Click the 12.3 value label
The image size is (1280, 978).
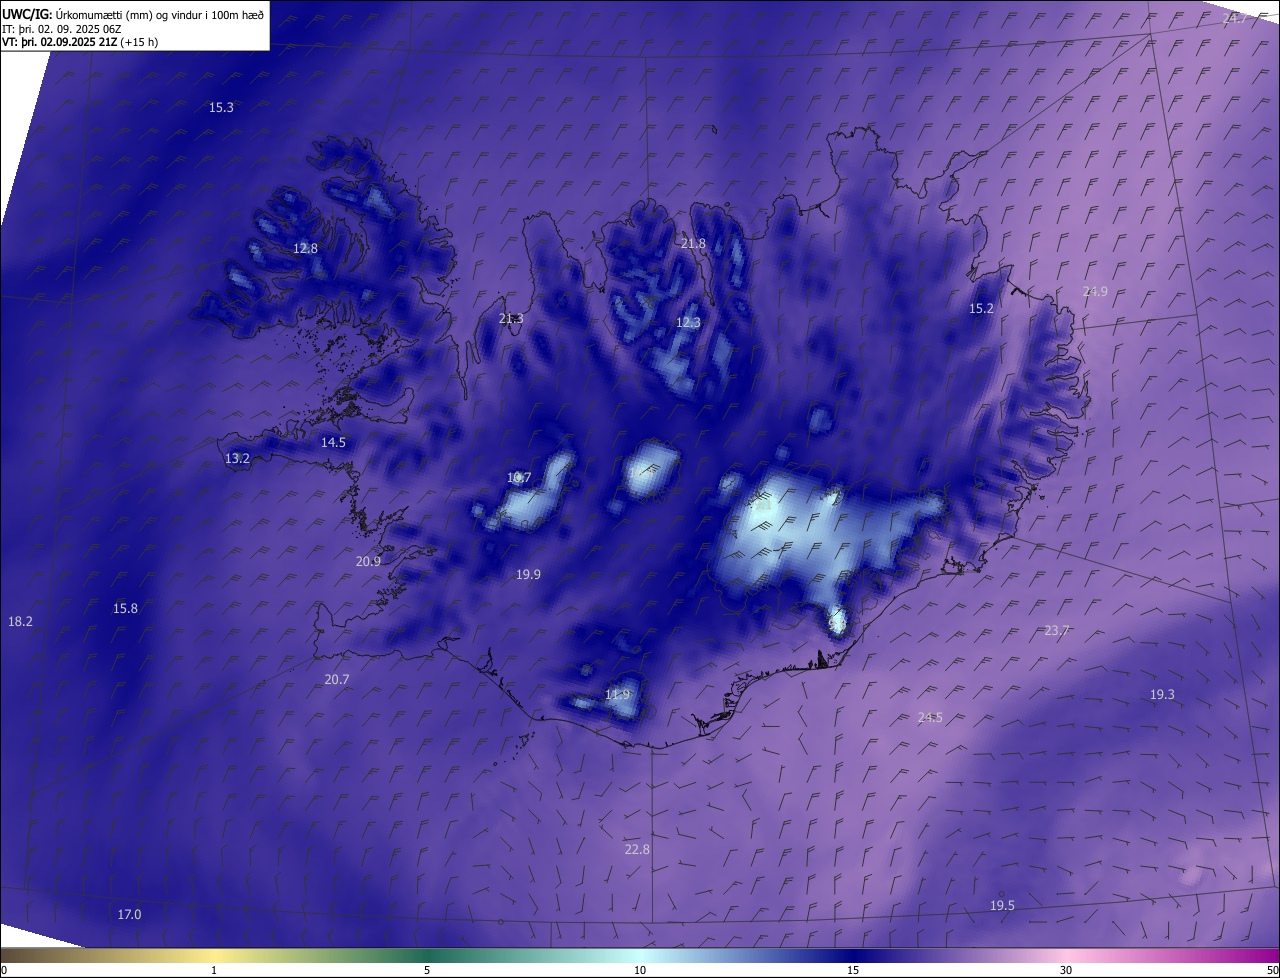[x=688, y=322]
